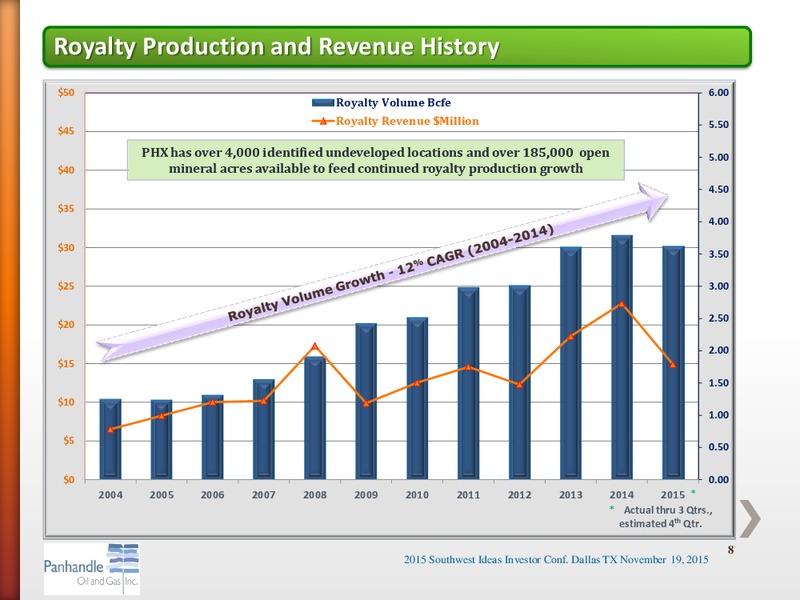Click the 2015 x-axis year label
The image size is (800, 600).
click(673, 494)
